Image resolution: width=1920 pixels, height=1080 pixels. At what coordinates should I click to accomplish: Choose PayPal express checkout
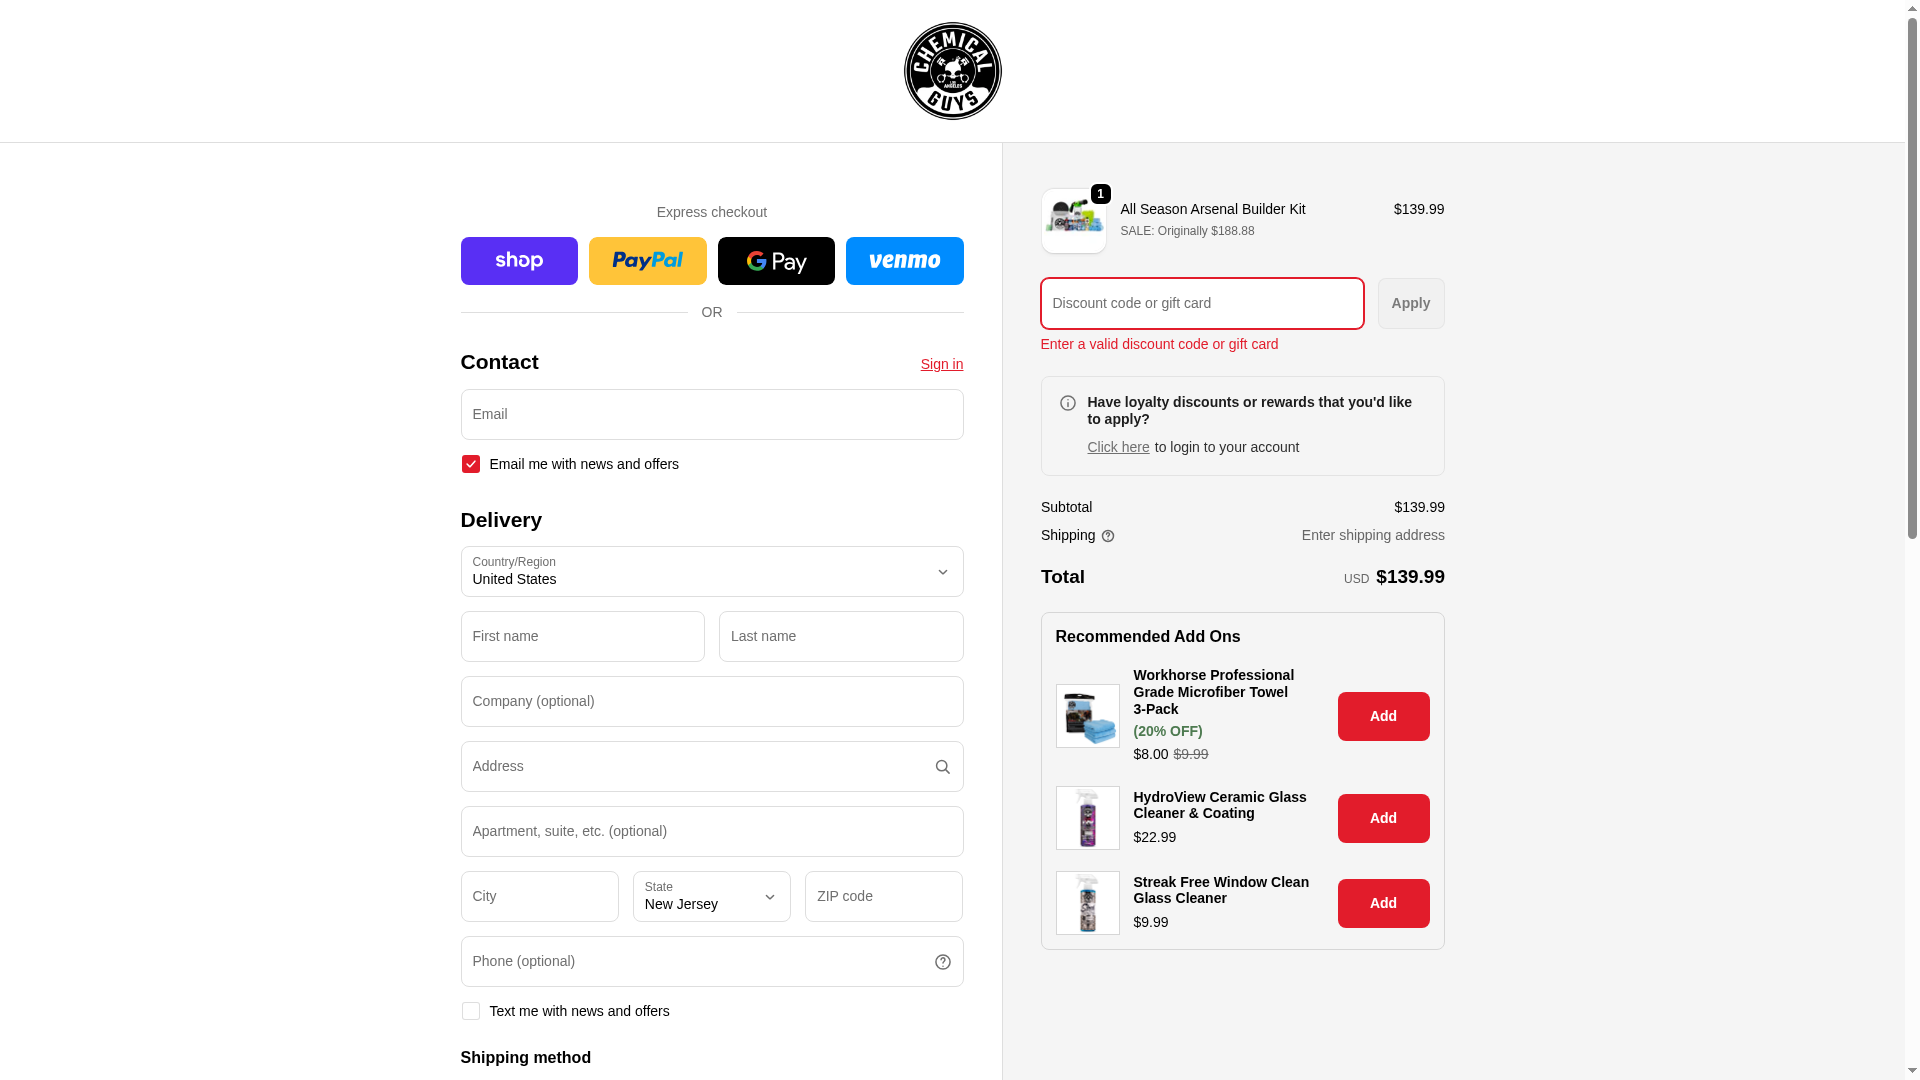coord(648,261)
